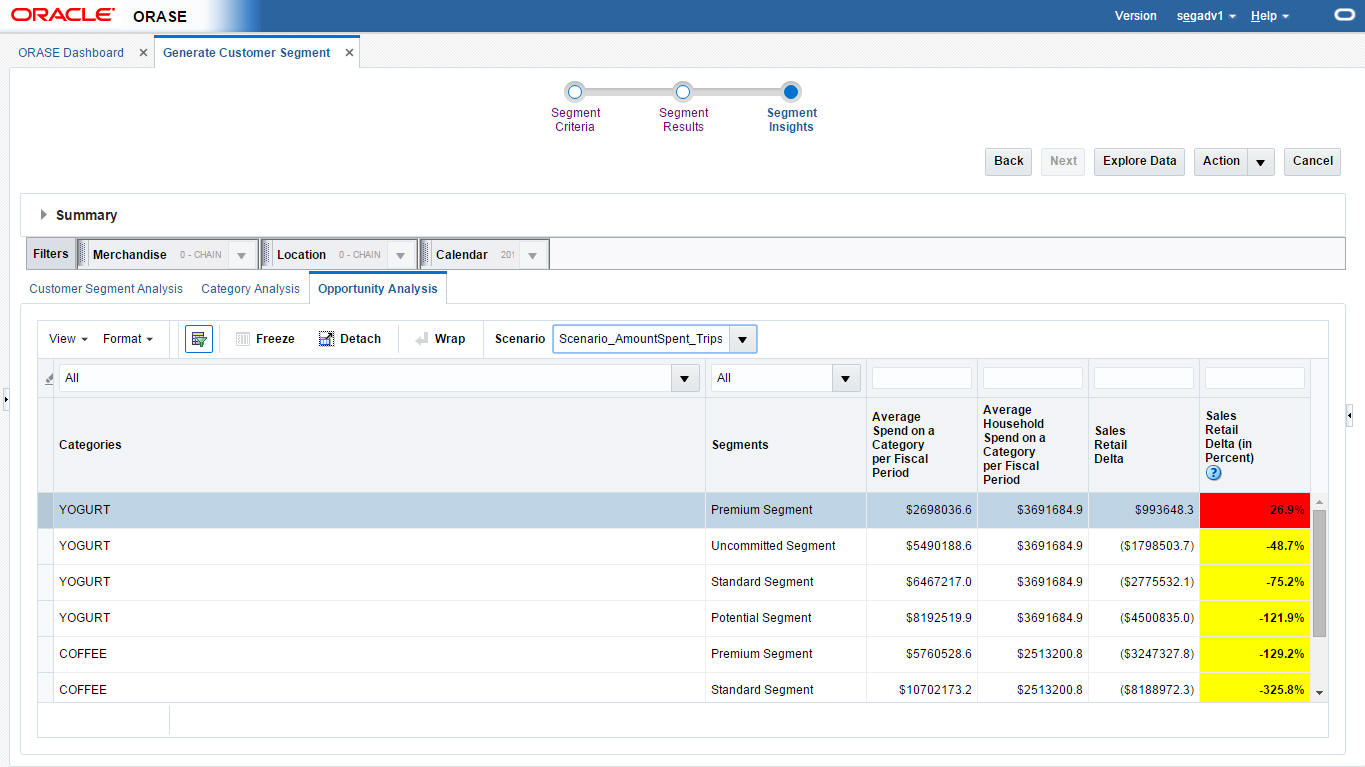Go to the Segment Results step

point(683,93)
